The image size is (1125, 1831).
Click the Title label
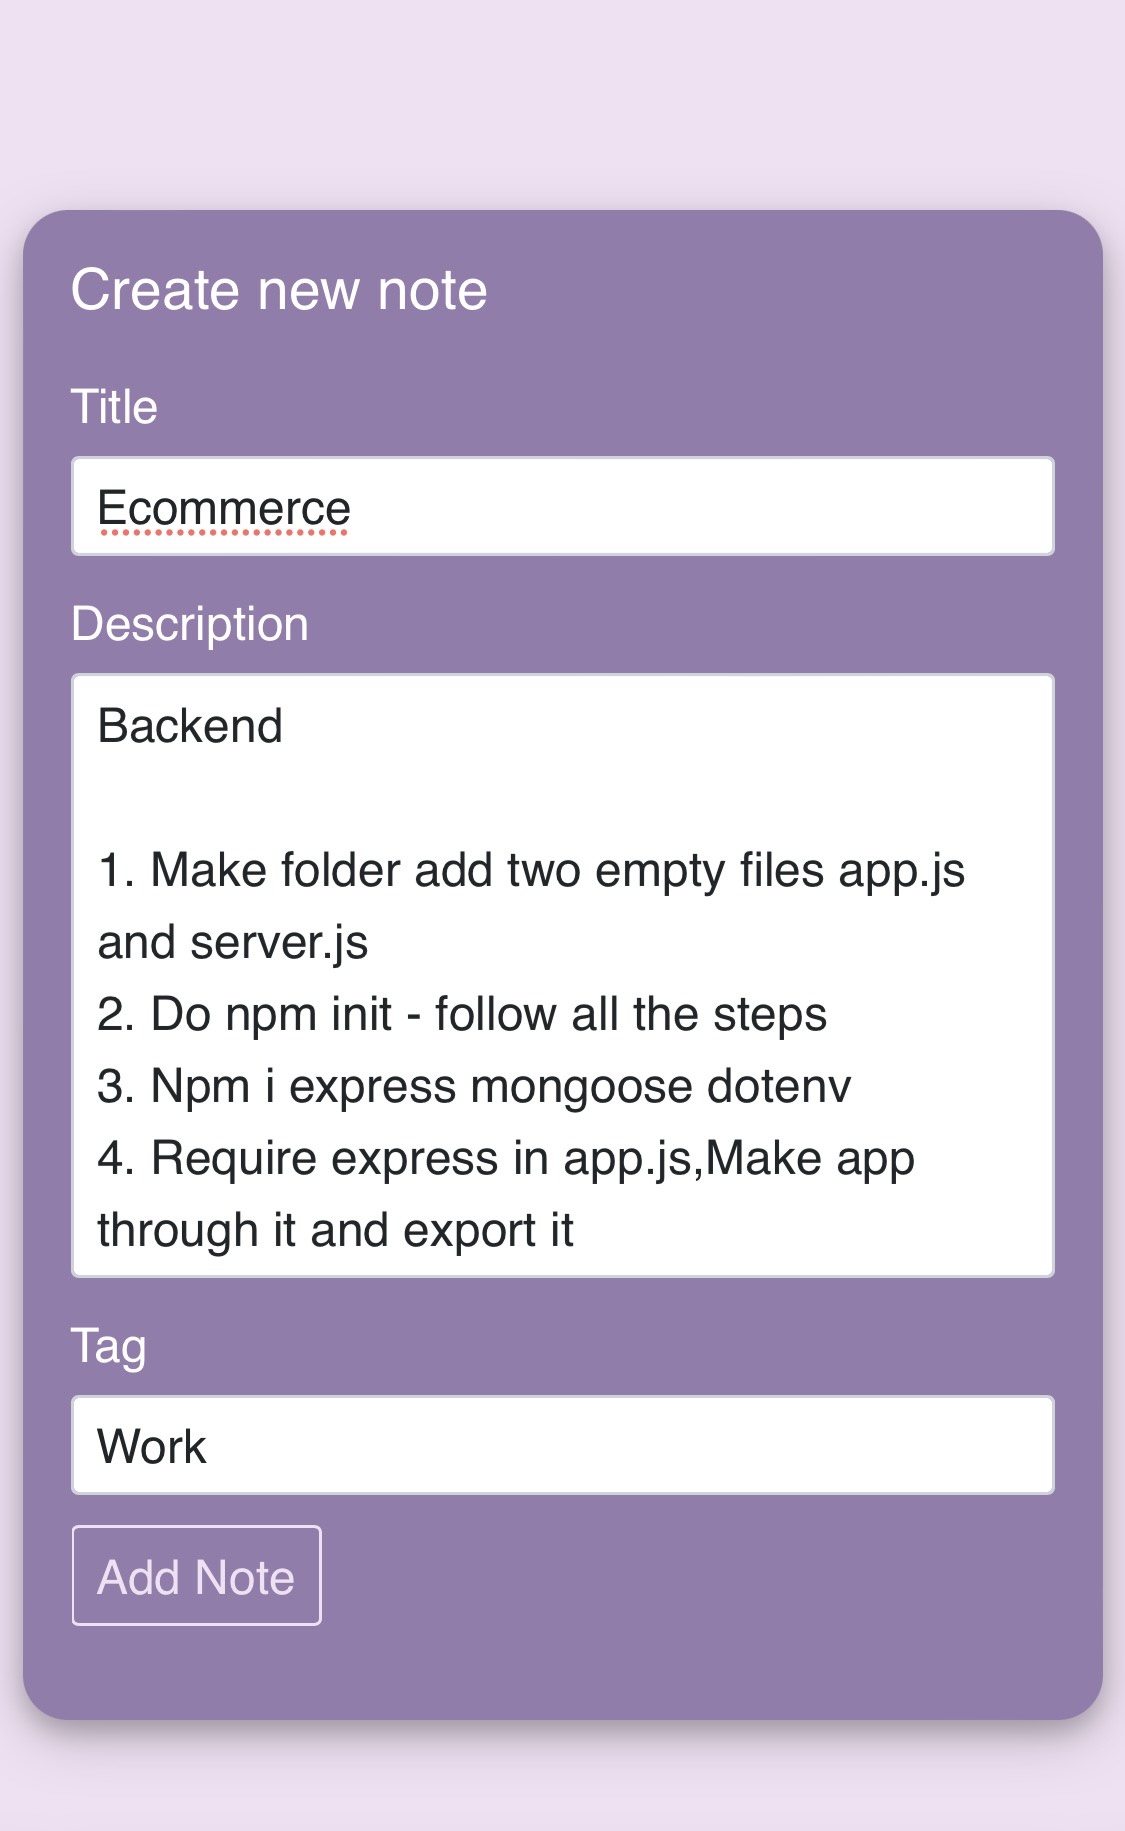113,406
